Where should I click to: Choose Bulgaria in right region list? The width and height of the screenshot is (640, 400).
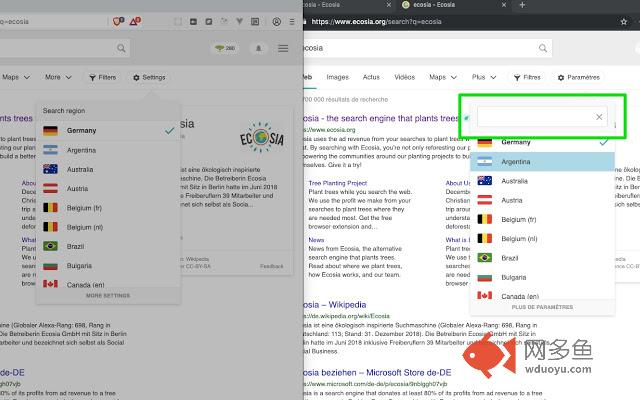tap(542, 277)
